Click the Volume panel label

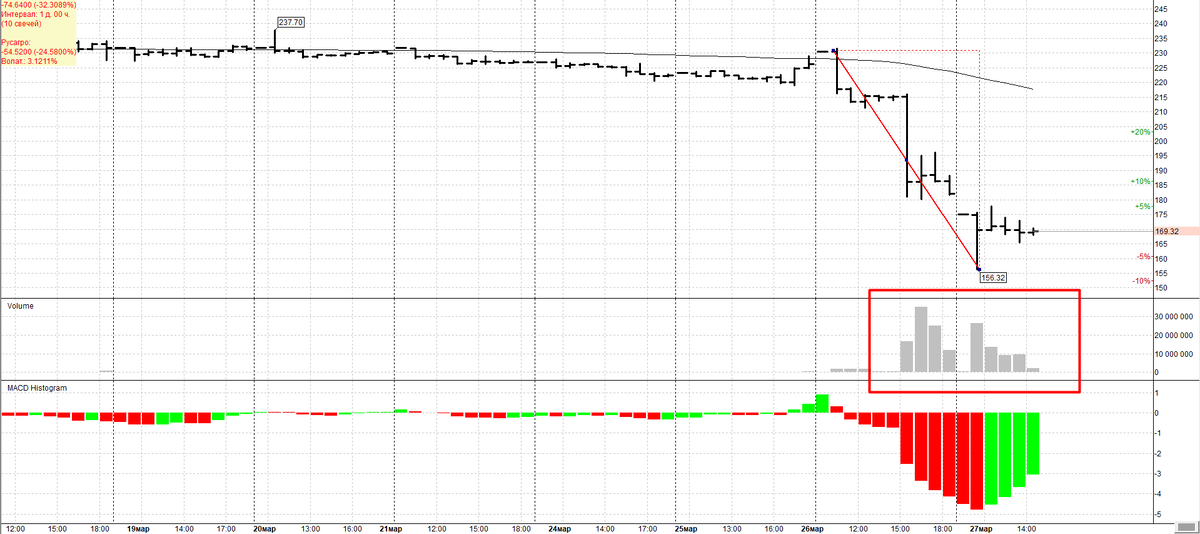point(20,305)
